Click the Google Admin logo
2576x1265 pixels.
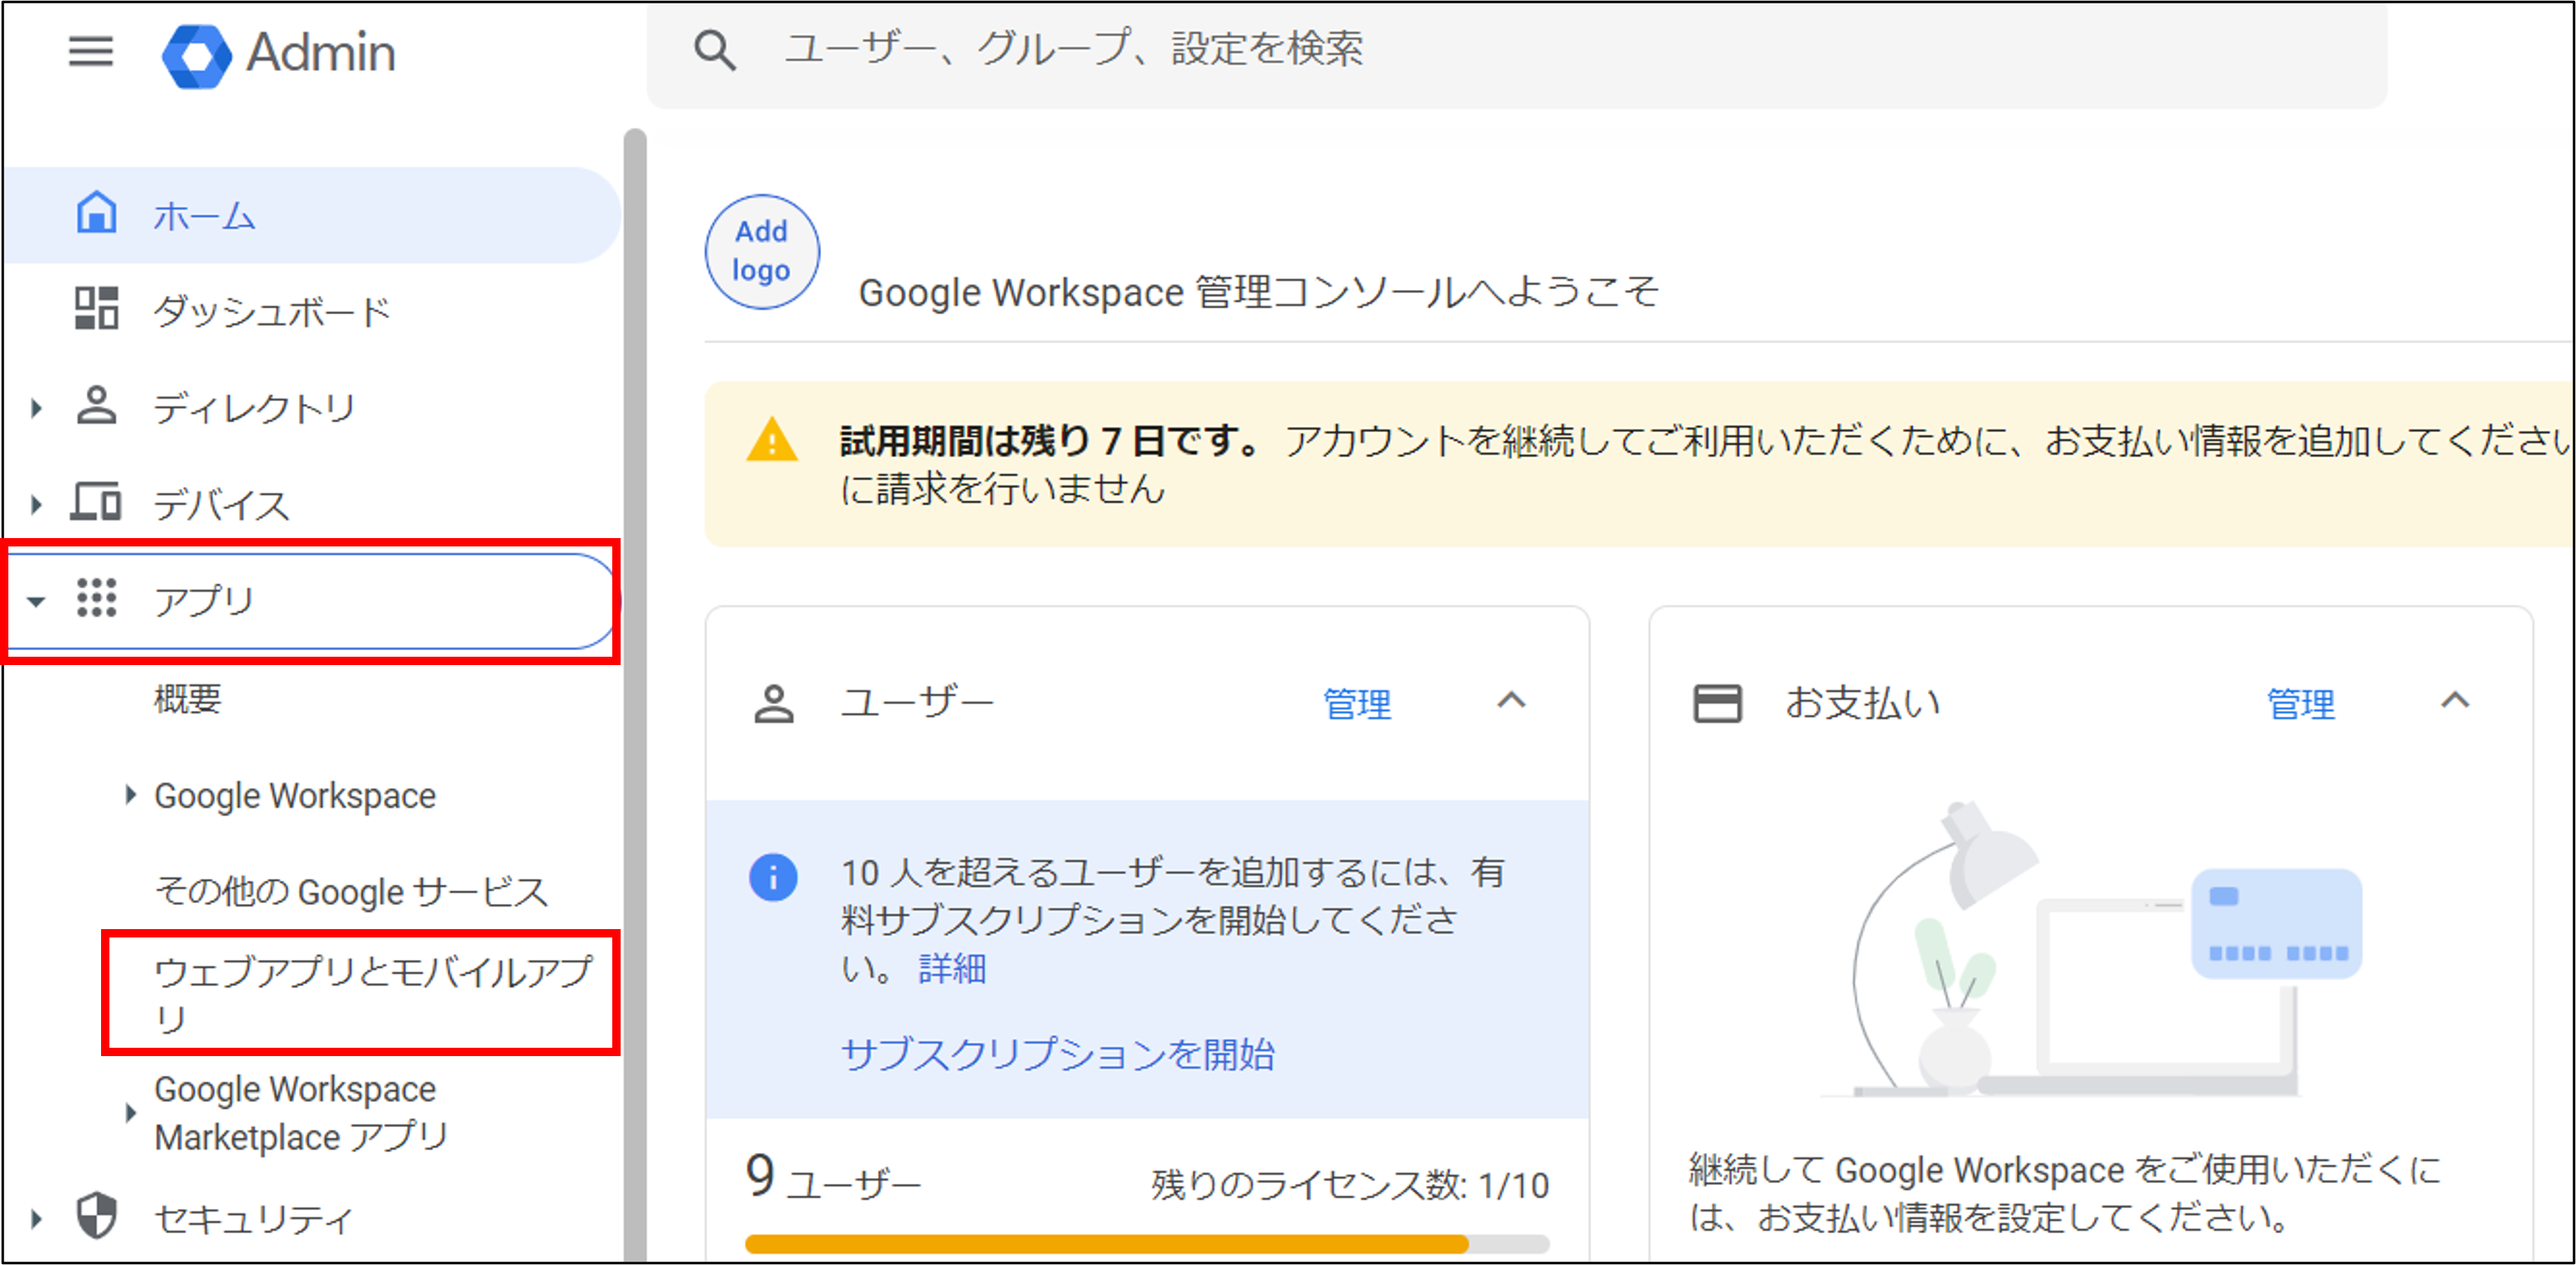click(196, 55)
